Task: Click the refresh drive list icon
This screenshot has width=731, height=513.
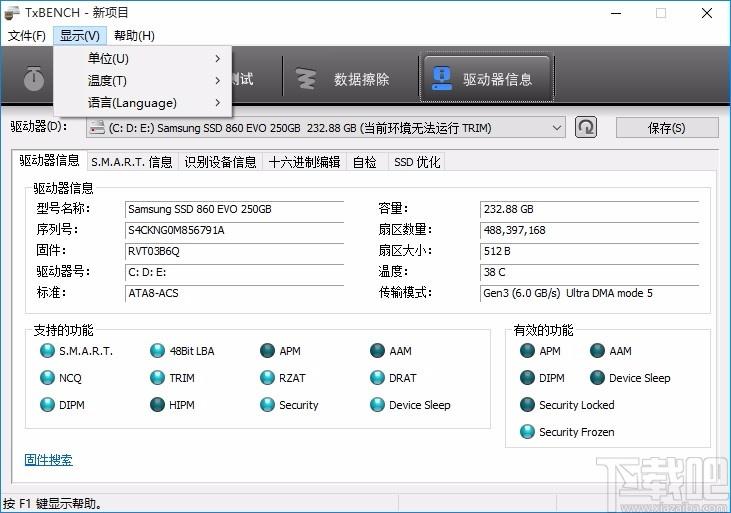Action: click(x=586, y=127)
